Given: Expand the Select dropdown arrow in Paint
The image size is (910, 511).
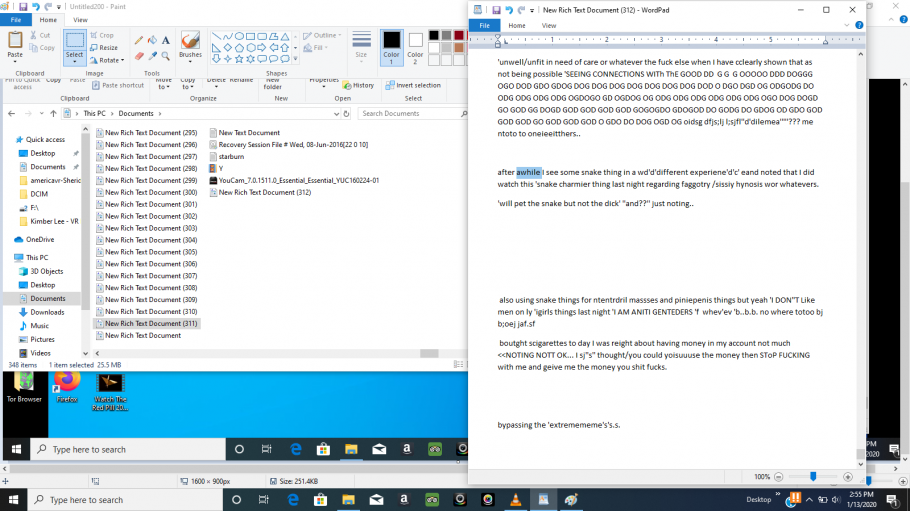Looking at the screenshot, I should pos(74,60).
